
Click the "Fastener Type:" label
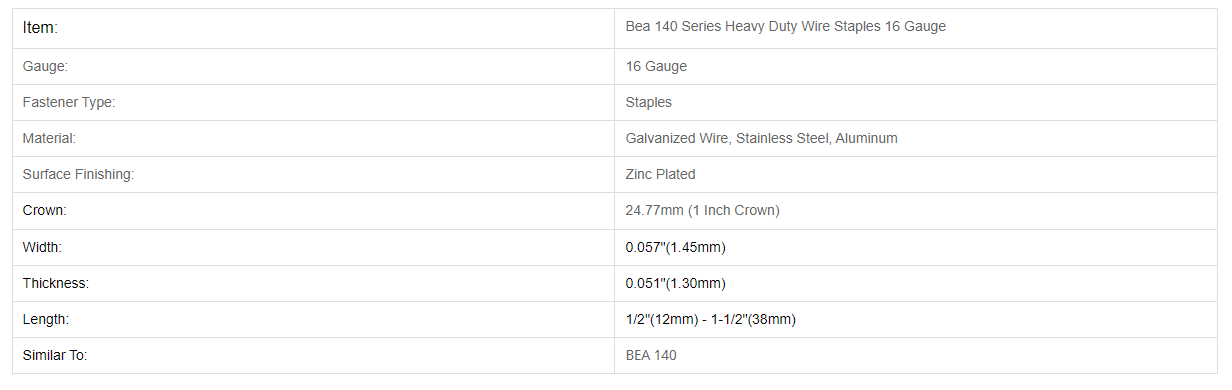pyautogui.click(x=69, y=103)
